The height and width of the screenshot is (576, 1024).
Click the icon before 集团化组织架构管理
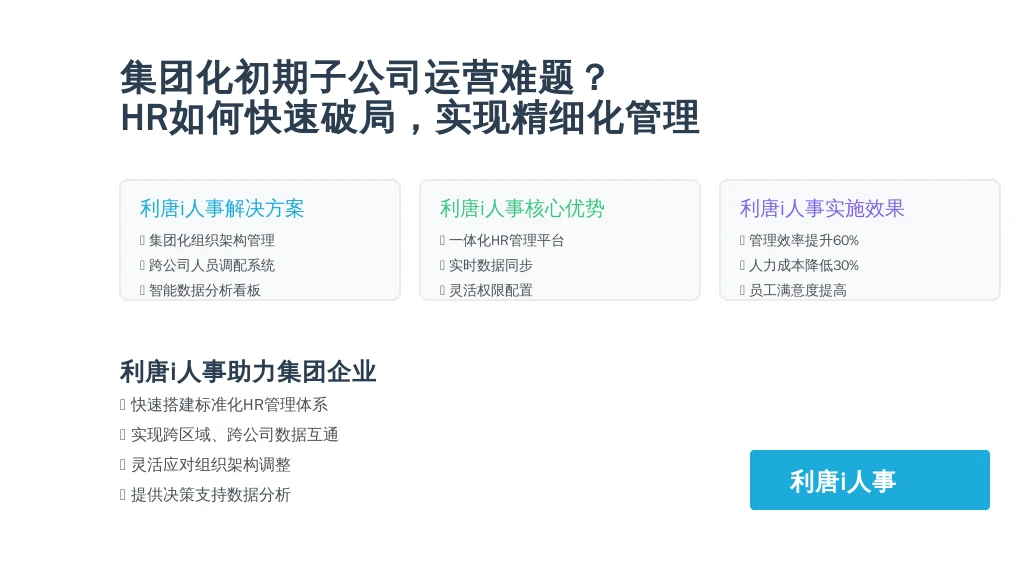pos(142,240)
